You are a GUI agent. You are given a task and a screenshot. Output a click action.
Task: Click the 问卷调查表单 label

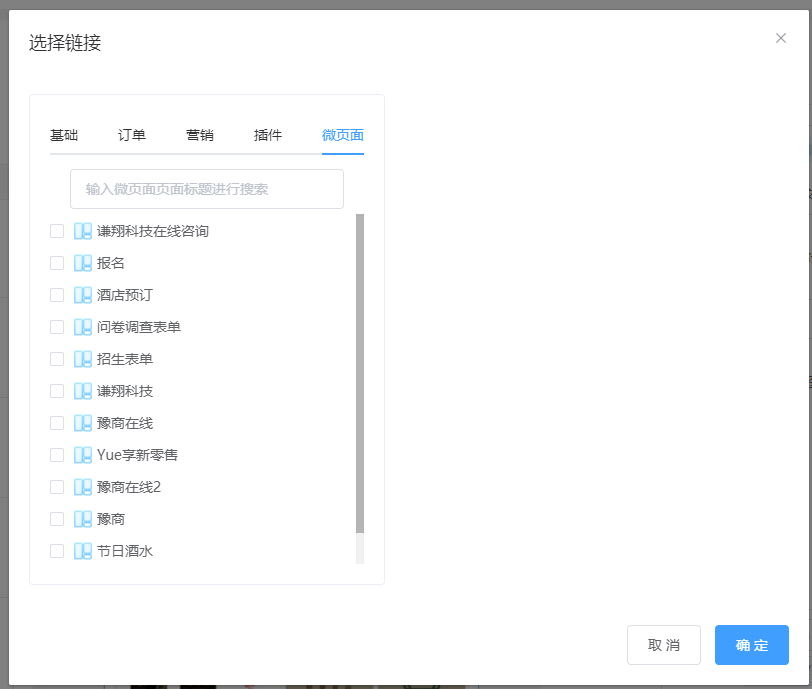point(139,327)
